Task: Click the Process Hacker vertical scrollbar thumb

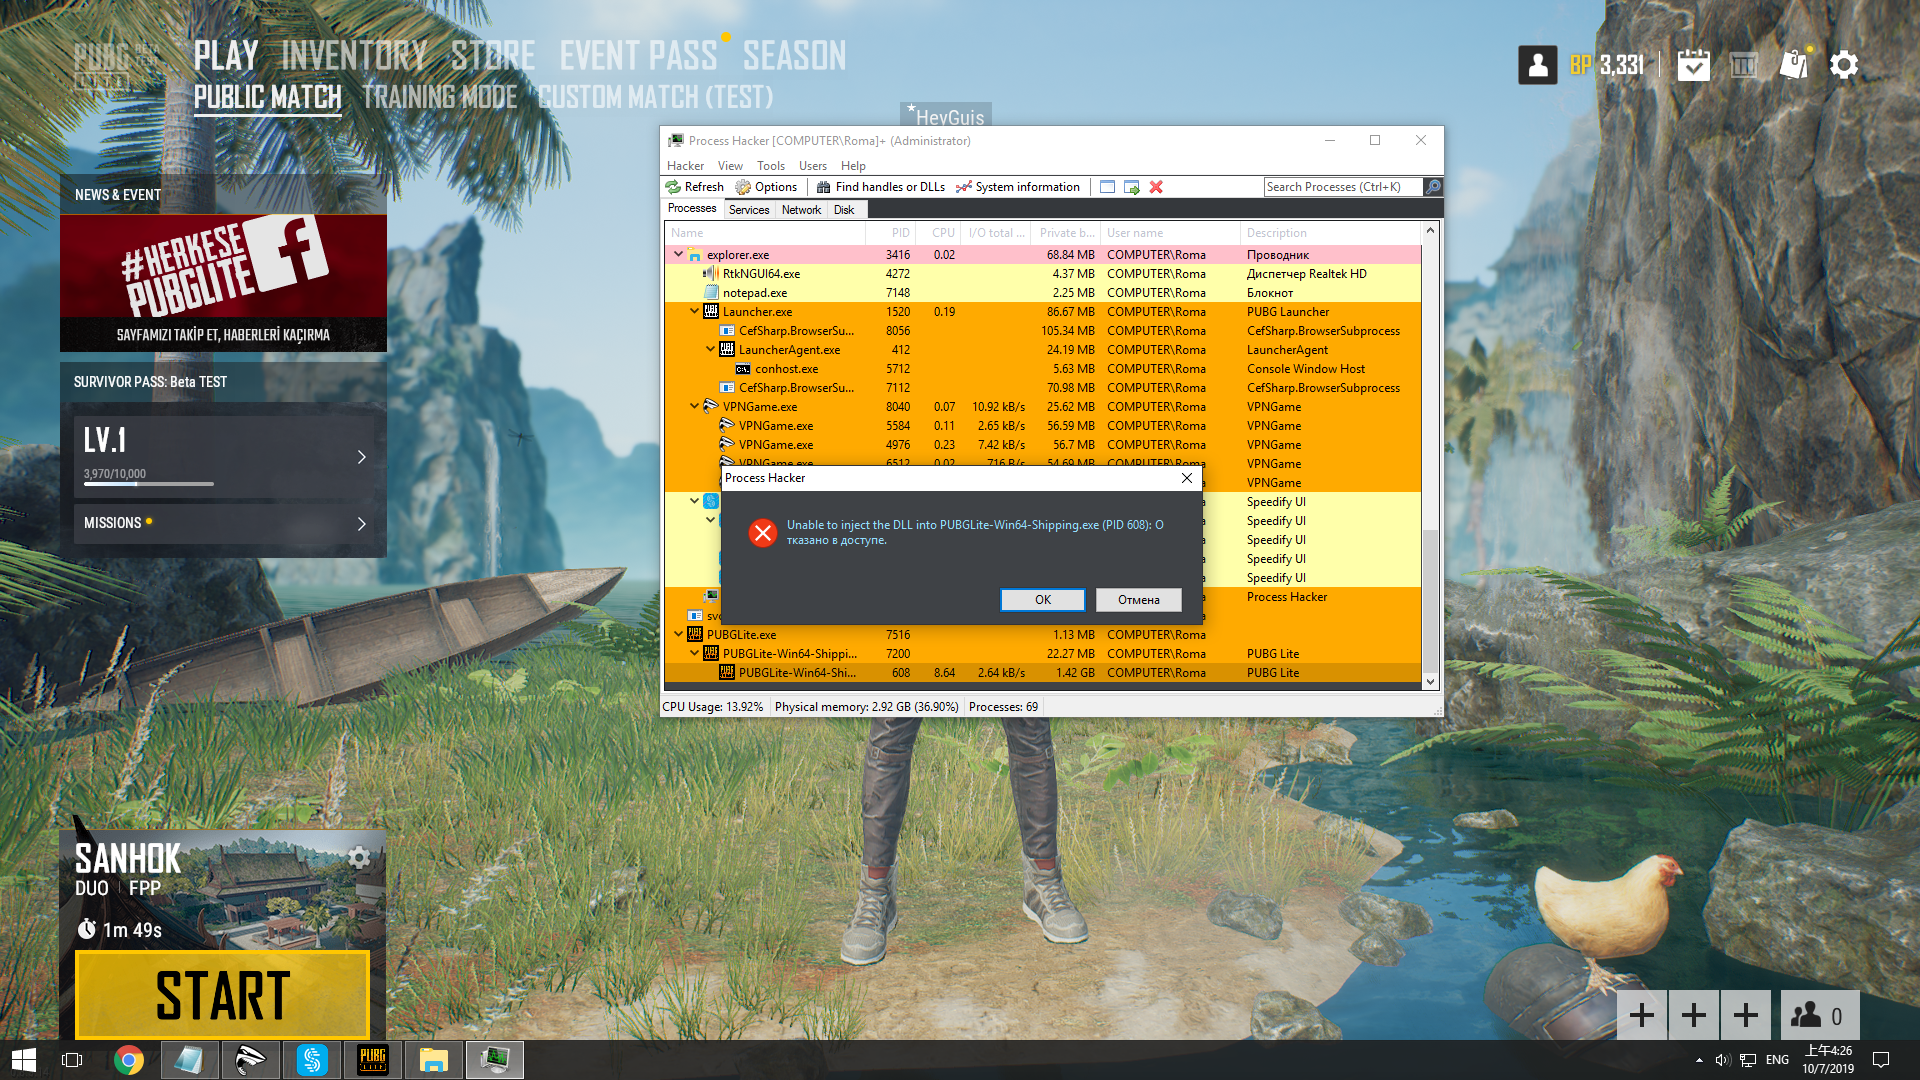Action: tap(1430, 598)
